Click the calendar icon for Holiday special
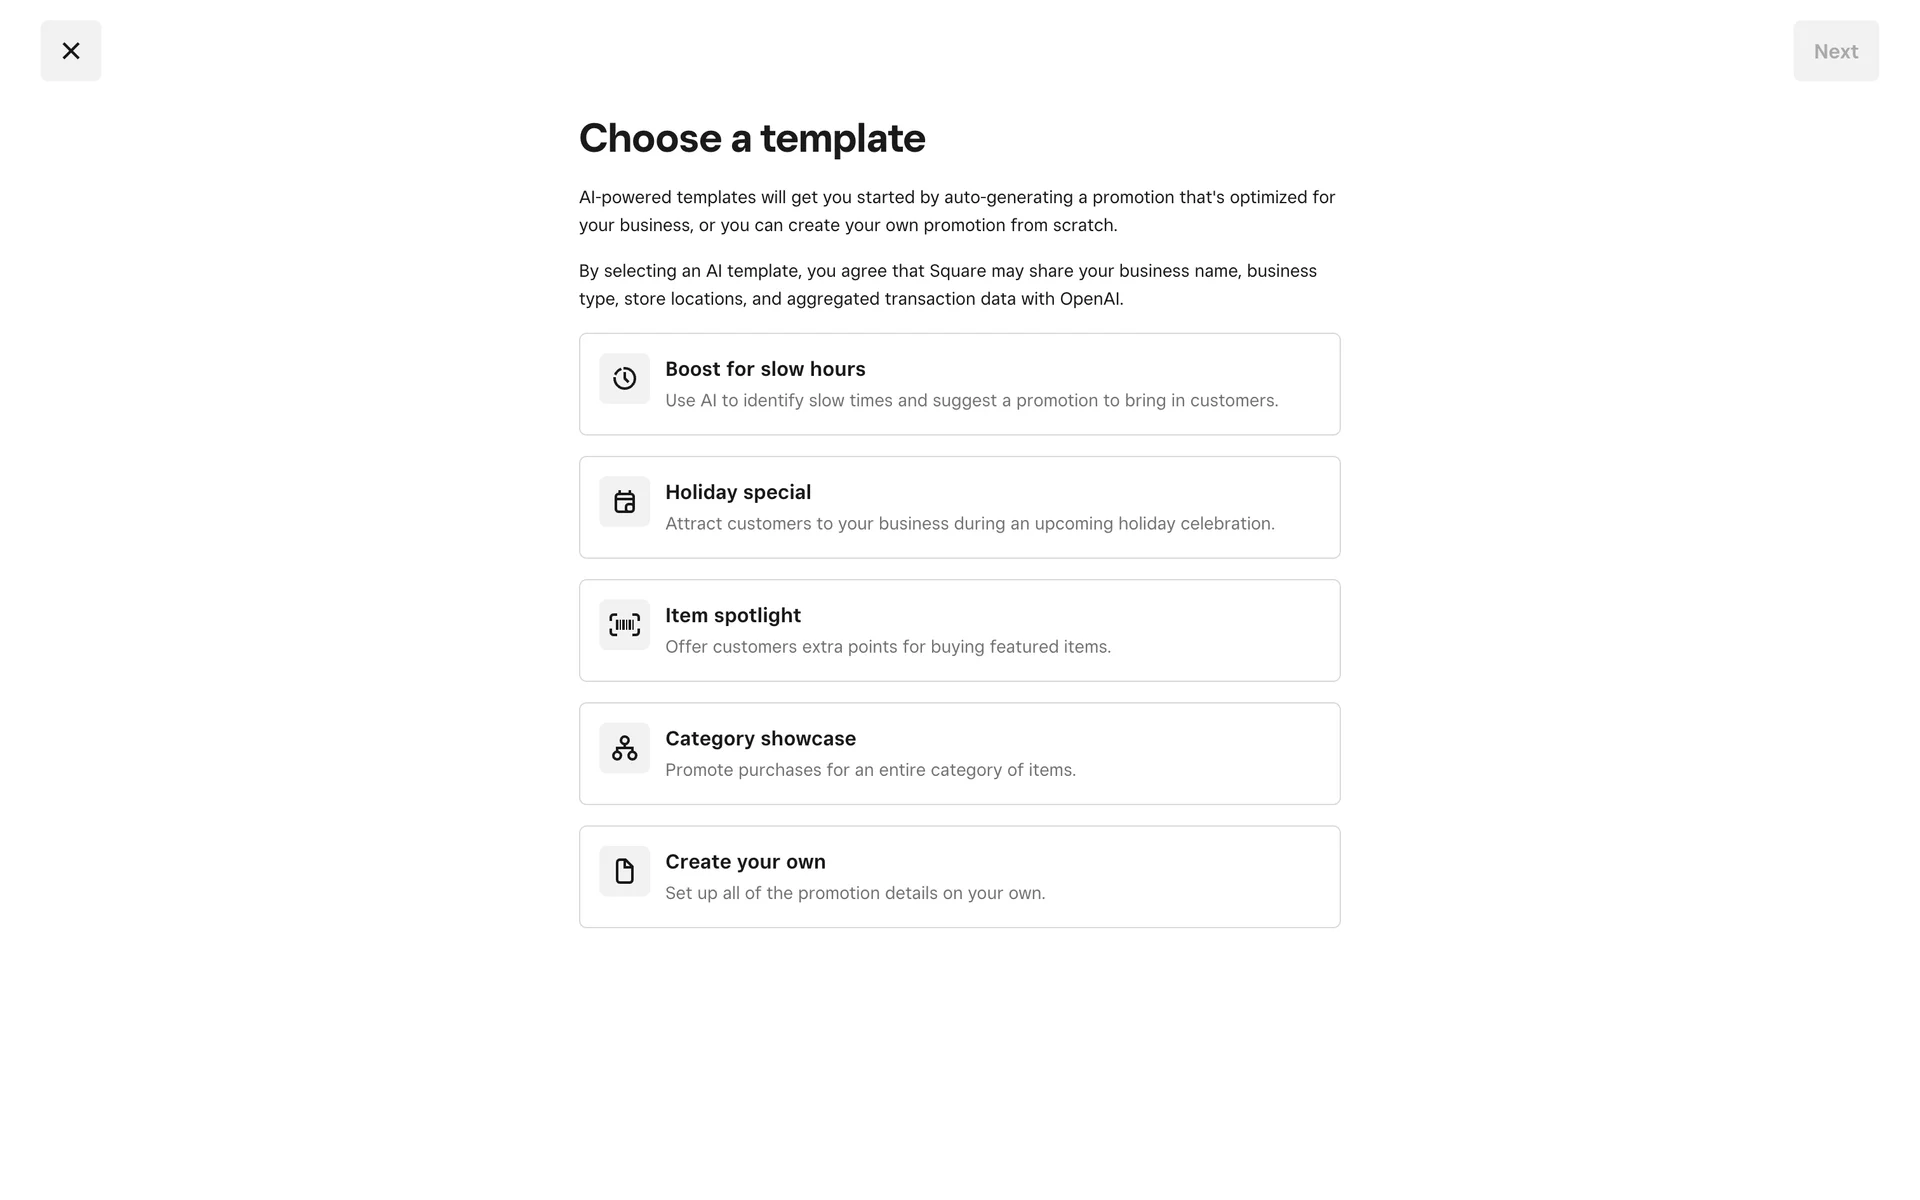 click(x=625, y=502)
